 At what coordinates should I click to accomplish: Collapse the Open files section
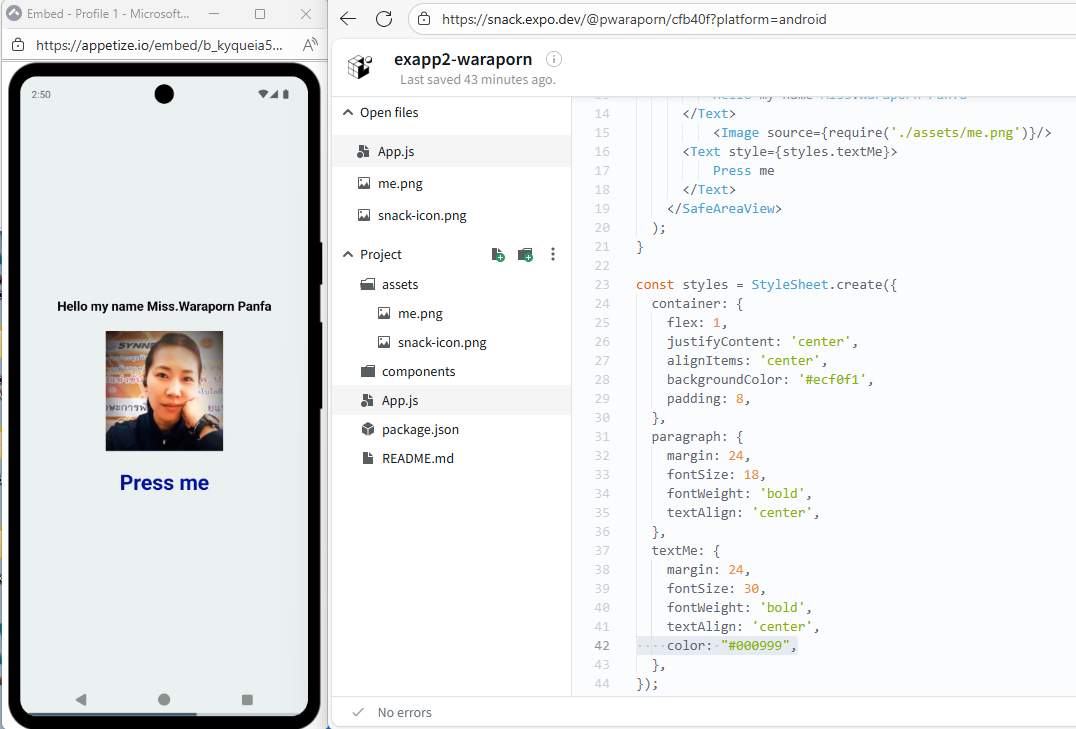point(347,113)
